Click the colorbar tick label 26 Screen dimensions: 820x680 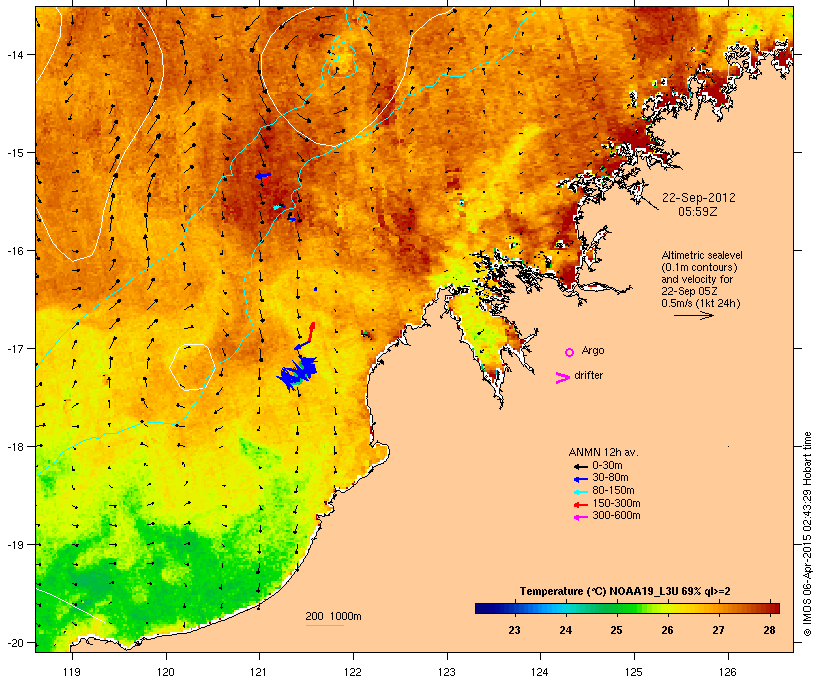[x=667, y=630]
